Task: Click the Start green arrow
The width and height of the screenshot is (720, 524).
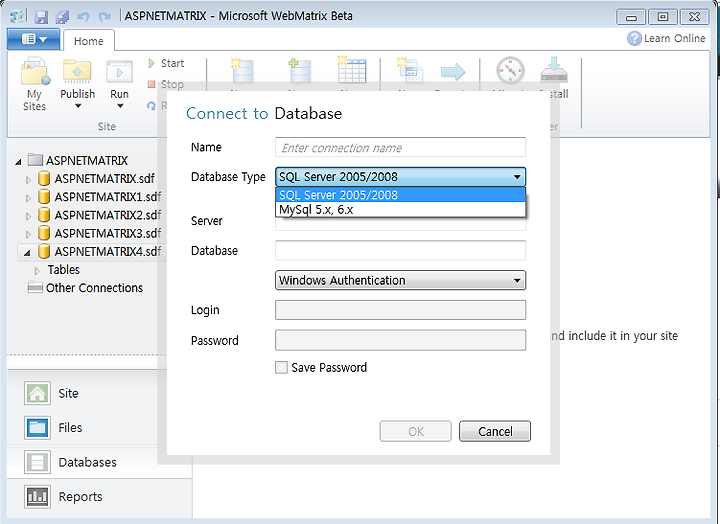Action: tap(151, 63)
